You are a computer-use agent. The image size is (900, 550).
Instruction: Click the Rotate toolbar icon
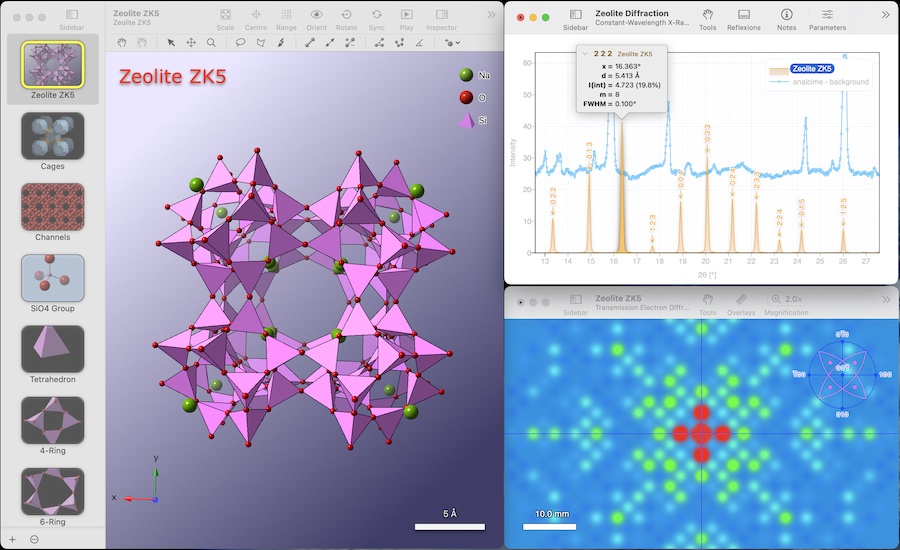coord(346,14)
